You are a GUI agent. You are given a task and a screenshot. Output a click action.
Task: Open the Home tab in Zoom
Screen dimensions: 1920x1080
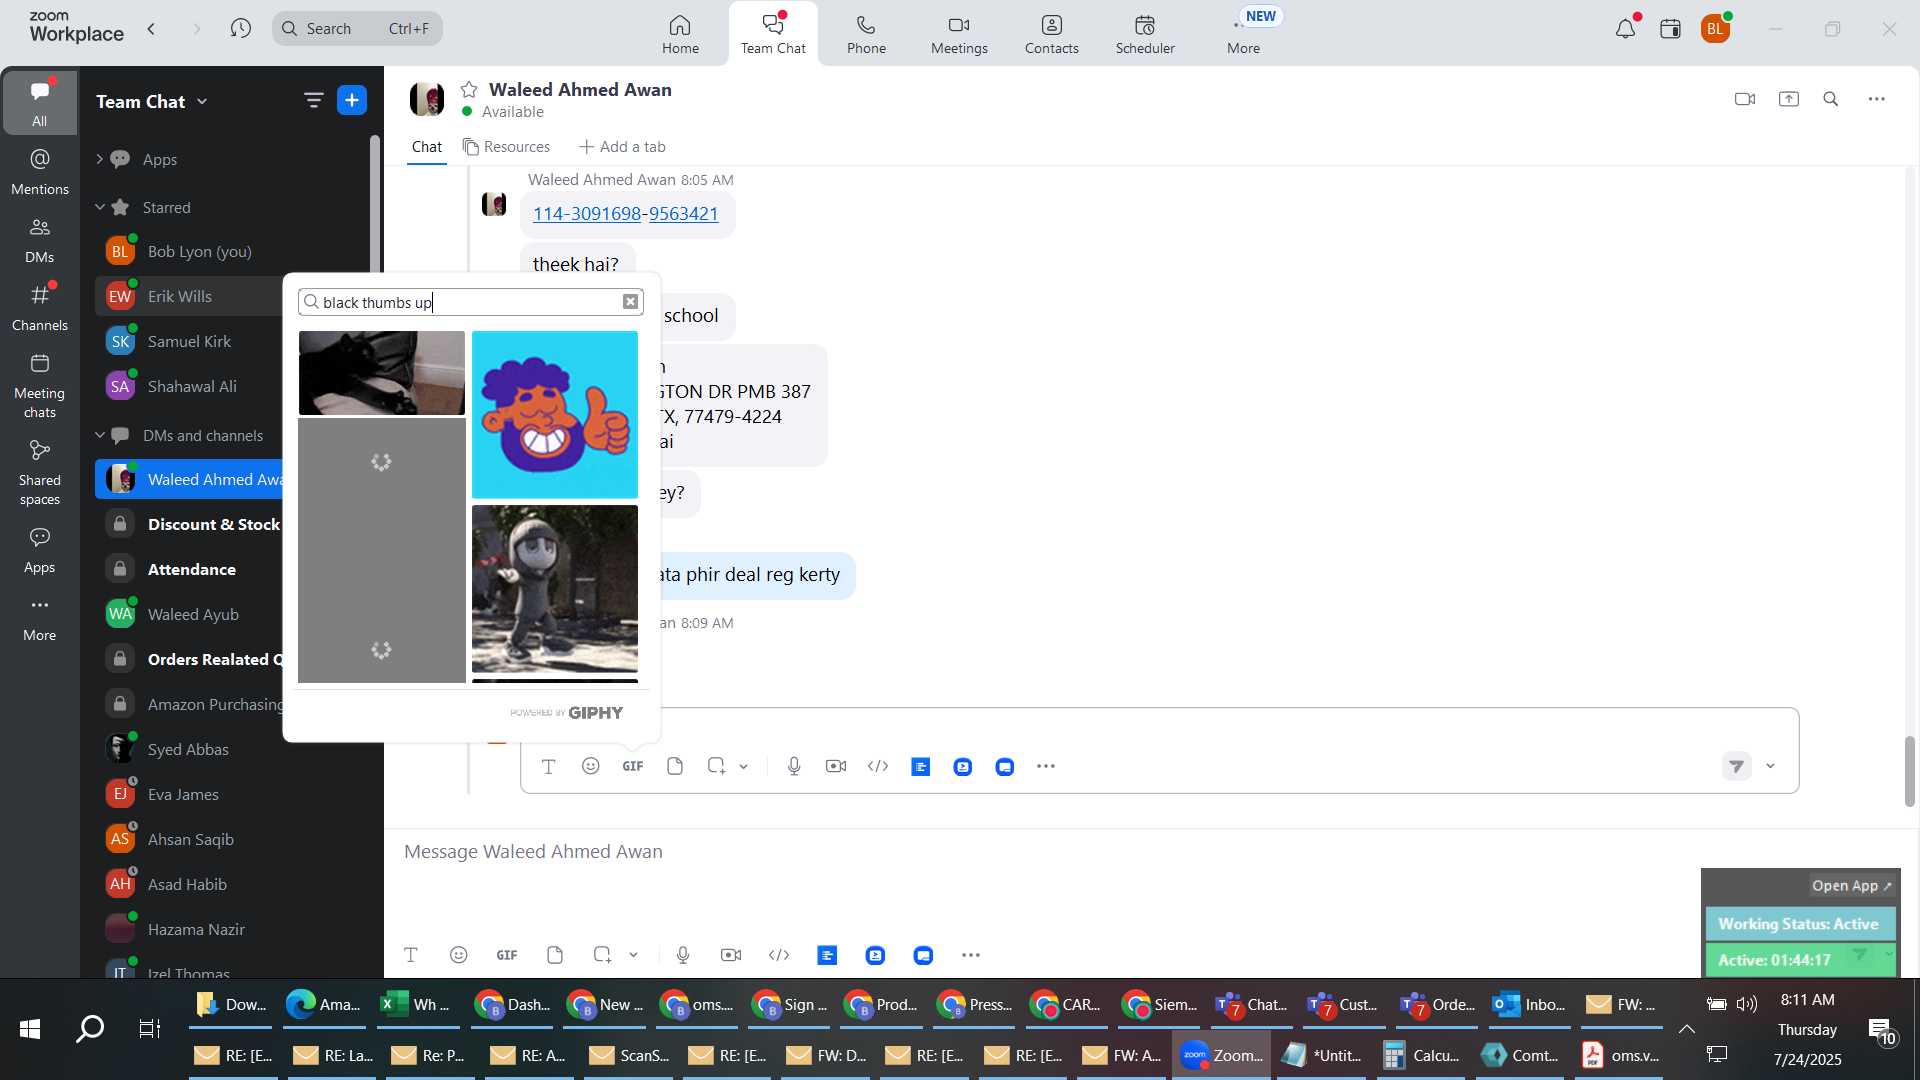tap(680, 34)
